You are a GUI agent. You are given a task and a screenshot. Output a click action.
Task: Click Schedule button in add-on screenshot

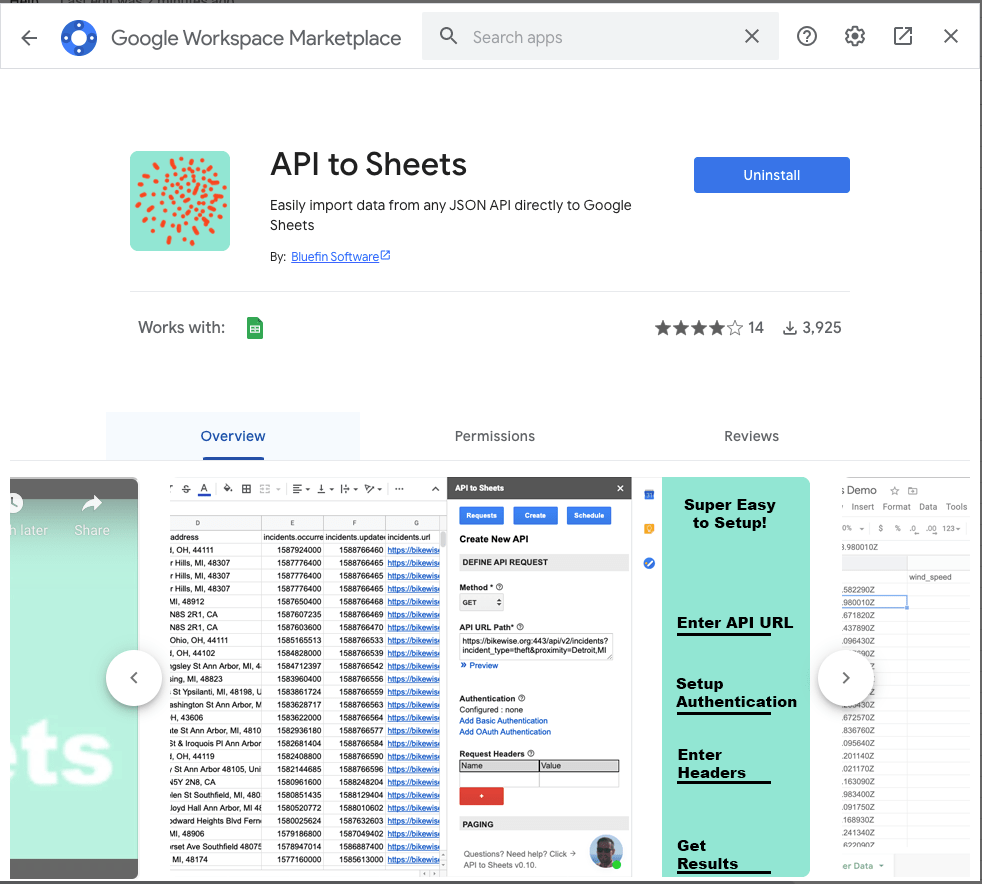(589, 515)
